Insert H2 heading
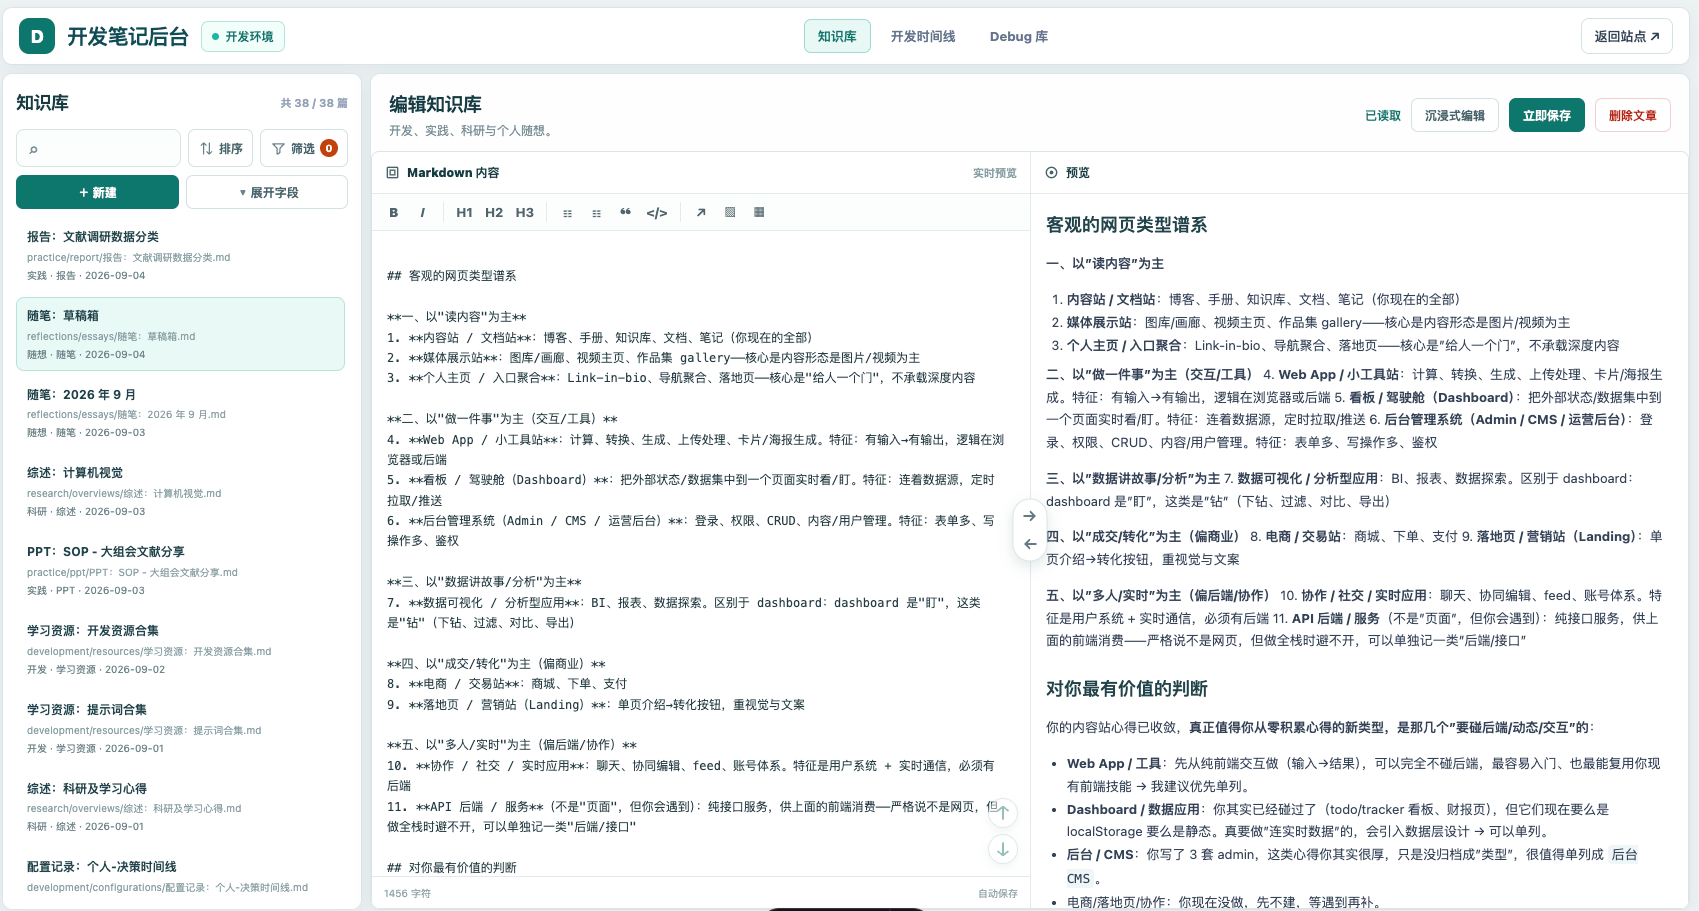Screen dimensions: 1699x911 494,213
